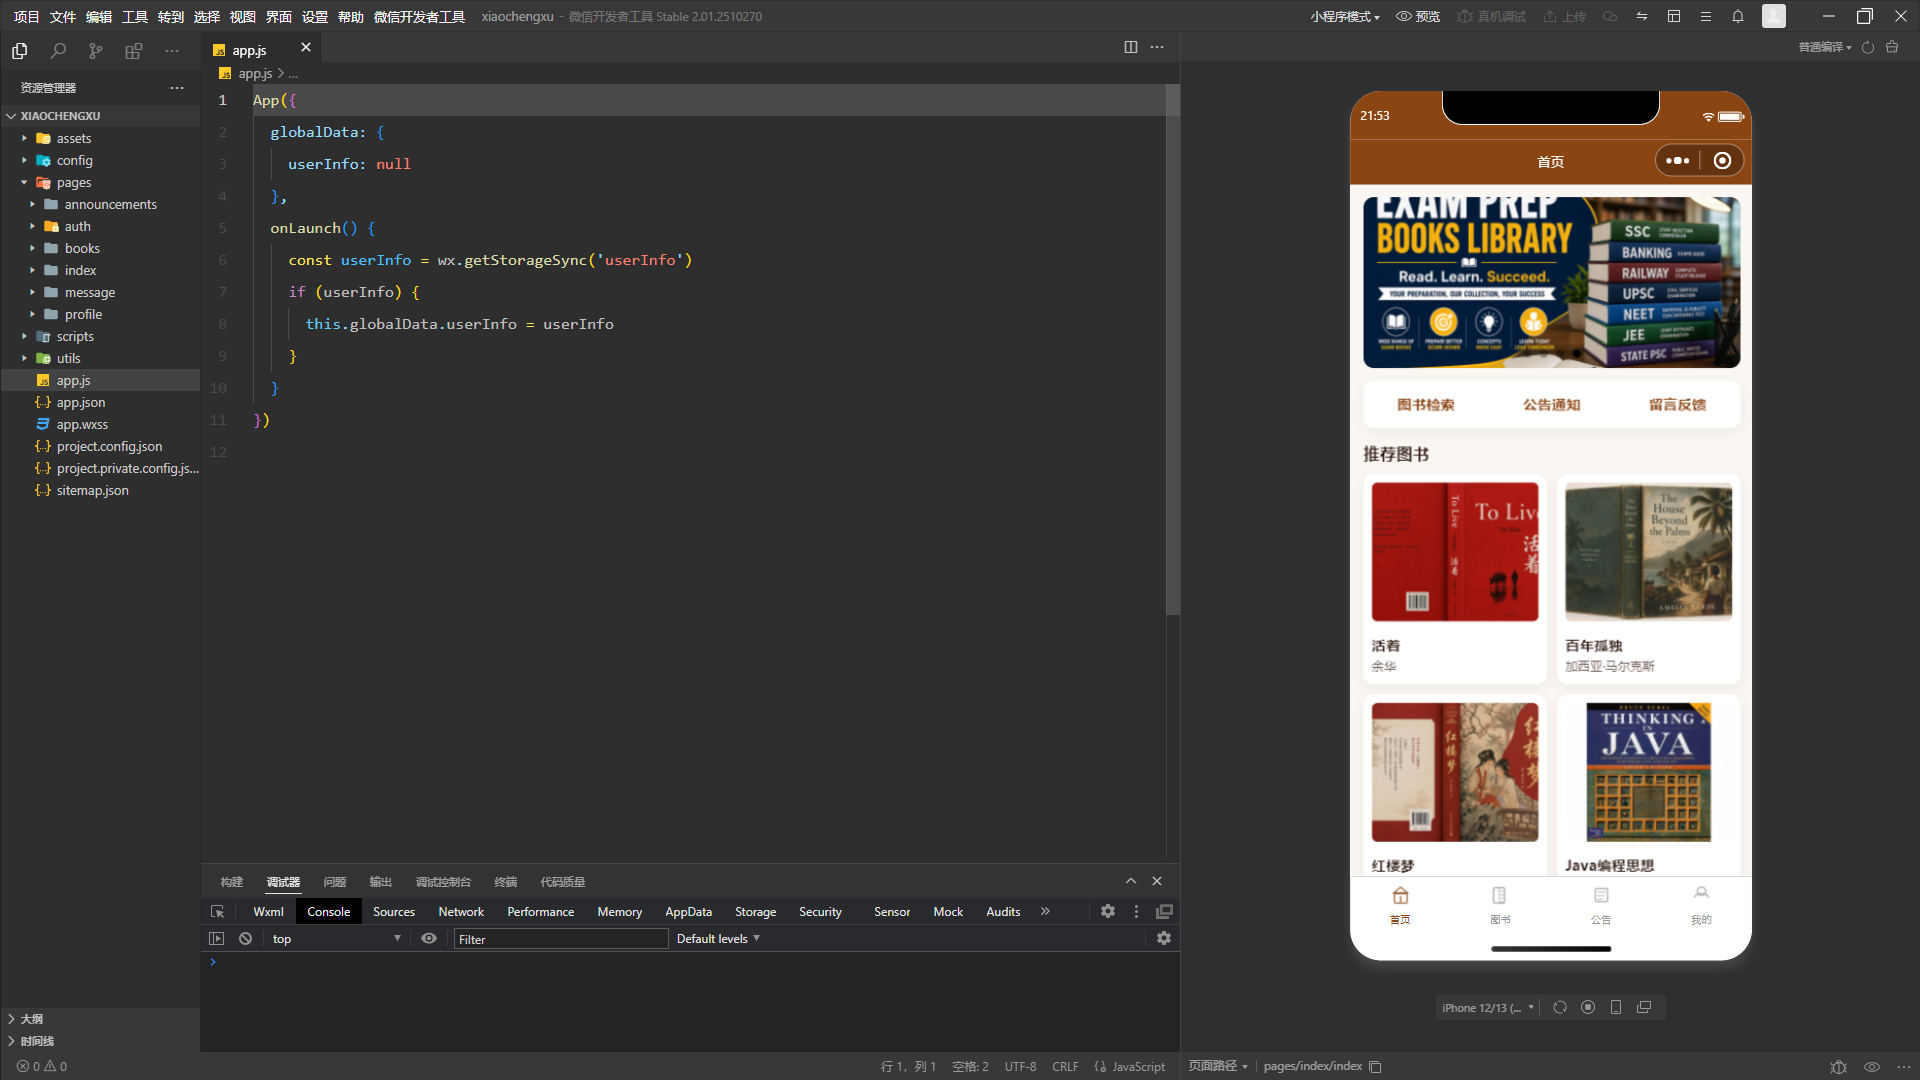
Task: Click the refresh compile icon near 普通编译
Action: coord(1868,47)
